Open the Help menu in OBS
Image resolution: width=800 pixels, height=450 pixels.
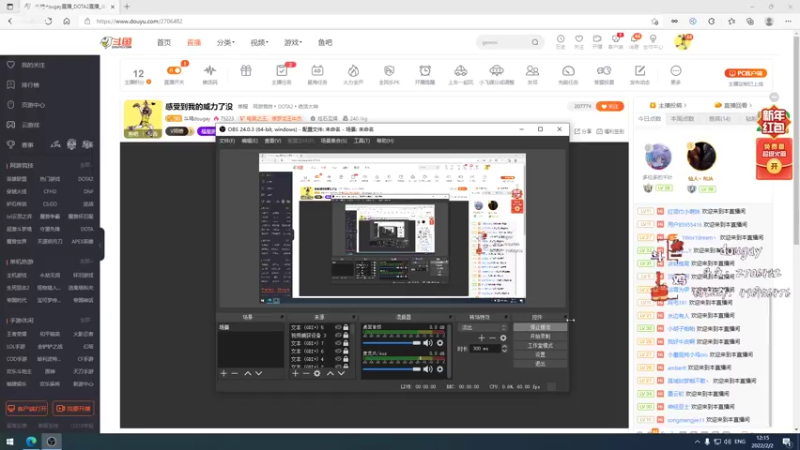[x=385, y=141]
